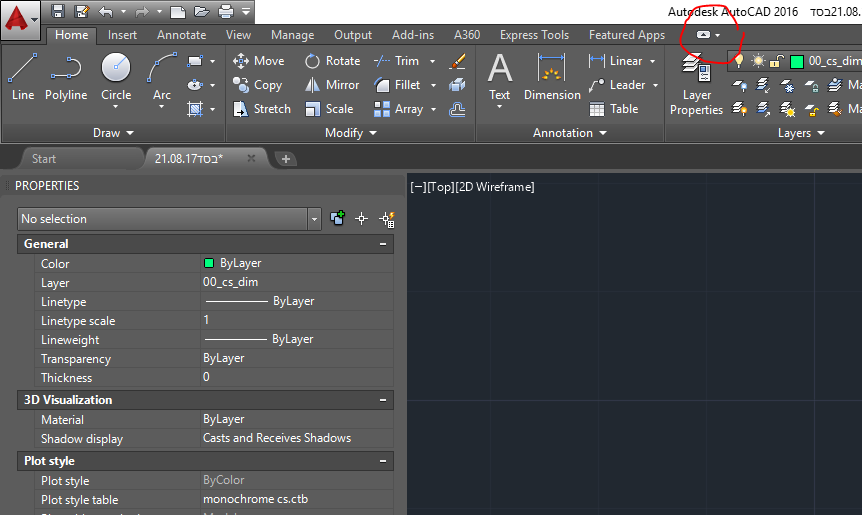Open the Application menu A button
Screen dimensions: 862x515
coord(20,20)
